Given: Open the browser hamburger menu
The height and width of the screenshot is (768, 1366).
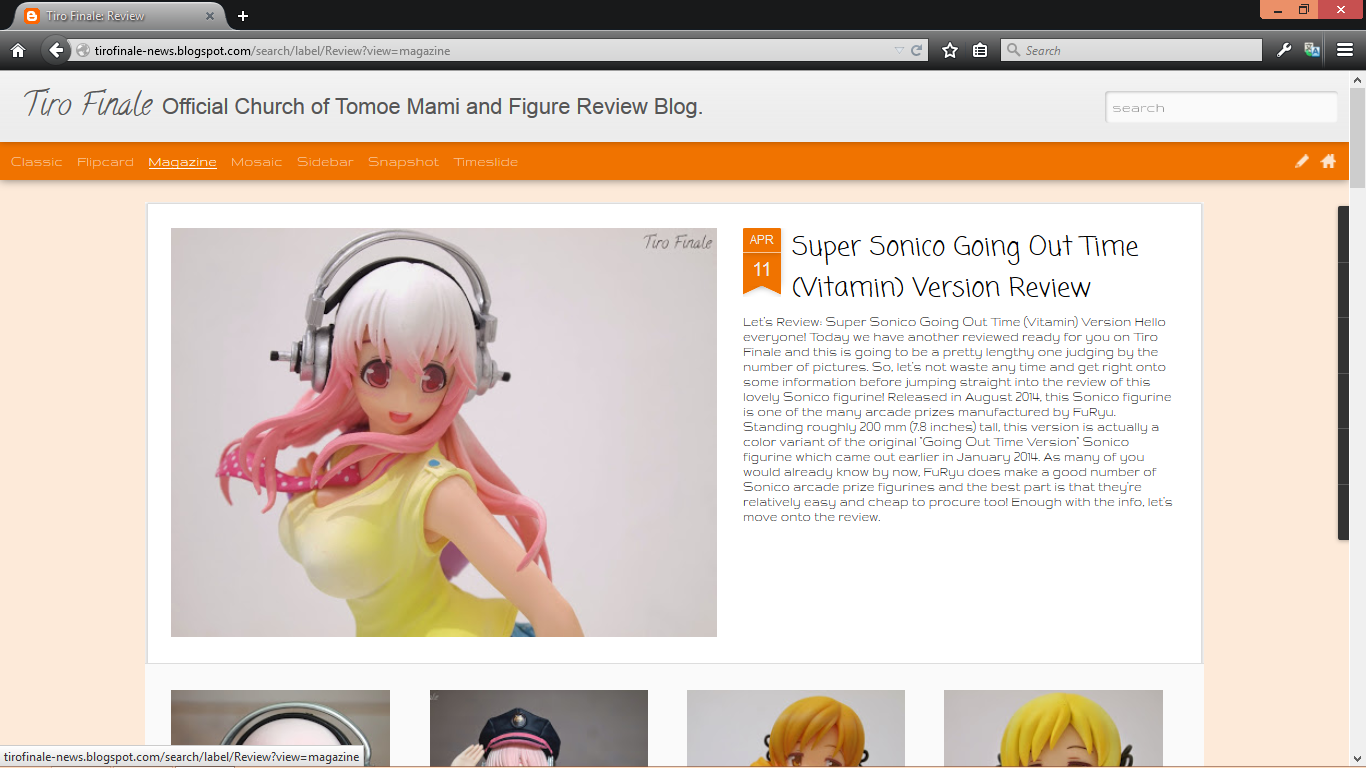Looking at the screenshot, I should pyautogui.click(x=1345, y=50).
